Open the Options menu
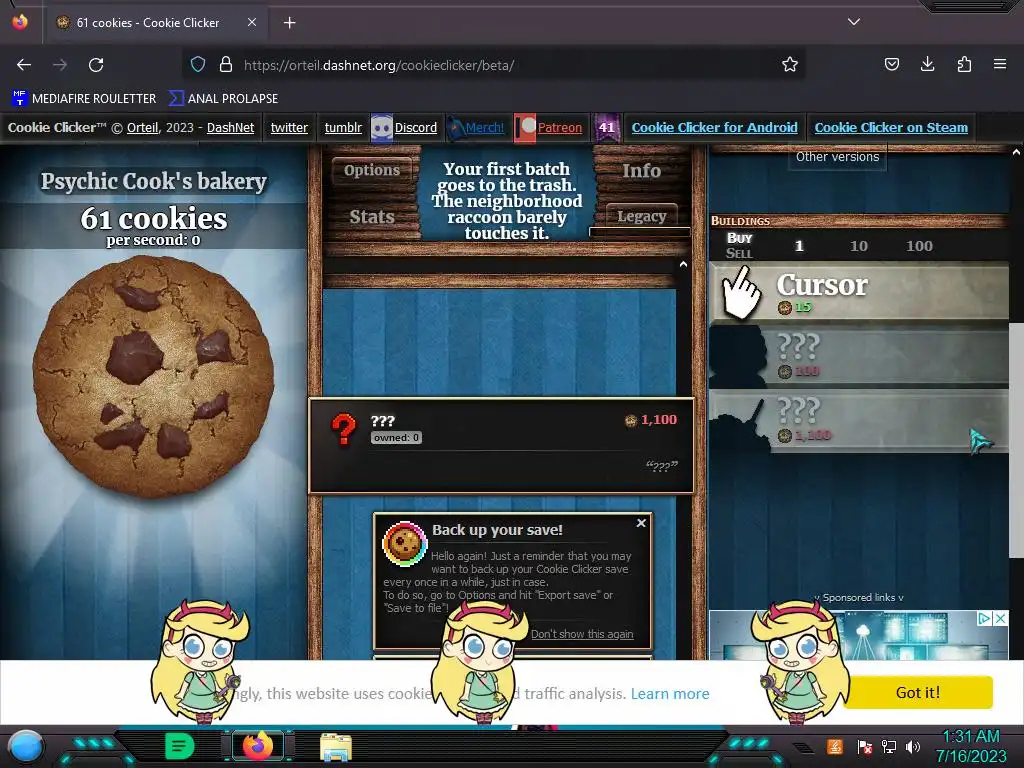The height and width of the screenshot is (768, 1024). 372,170
